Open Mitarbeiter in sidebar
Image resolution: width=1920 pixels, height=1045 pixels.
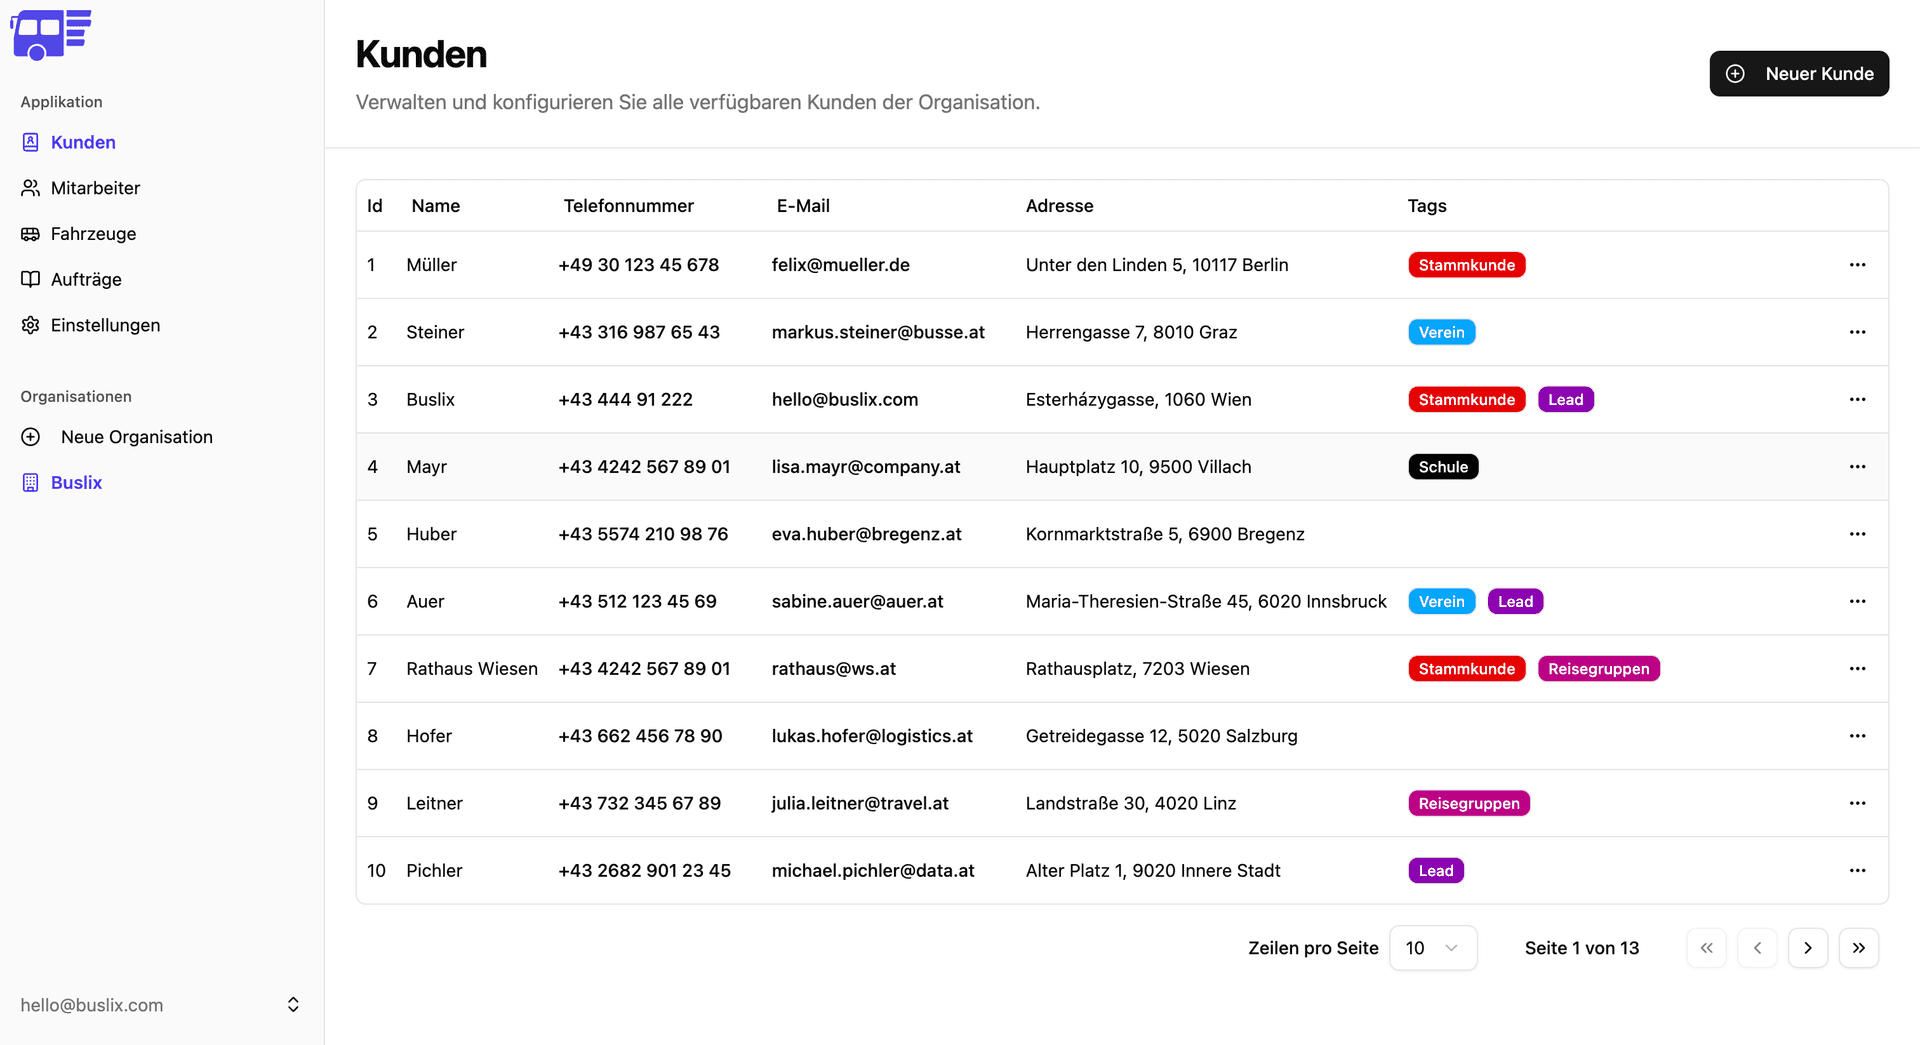tap(95, 188)
